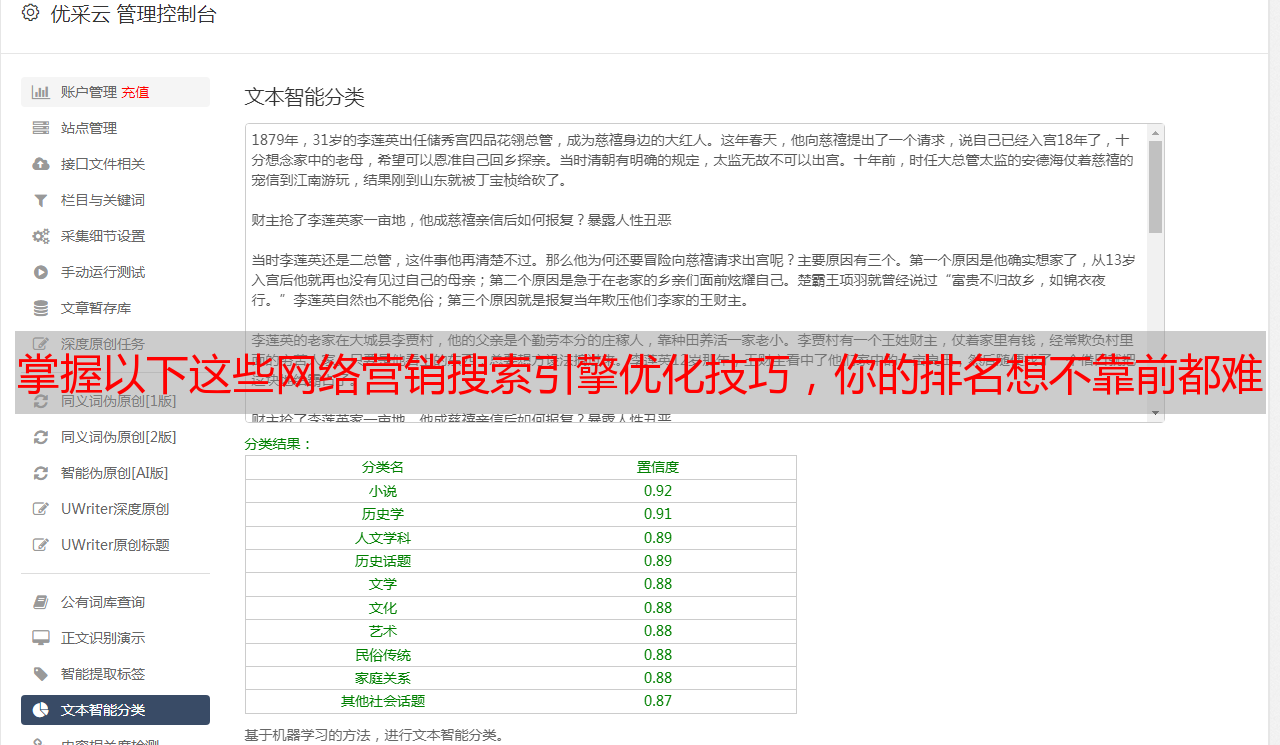Select the 0.91 confidence value

coord(658,514)
